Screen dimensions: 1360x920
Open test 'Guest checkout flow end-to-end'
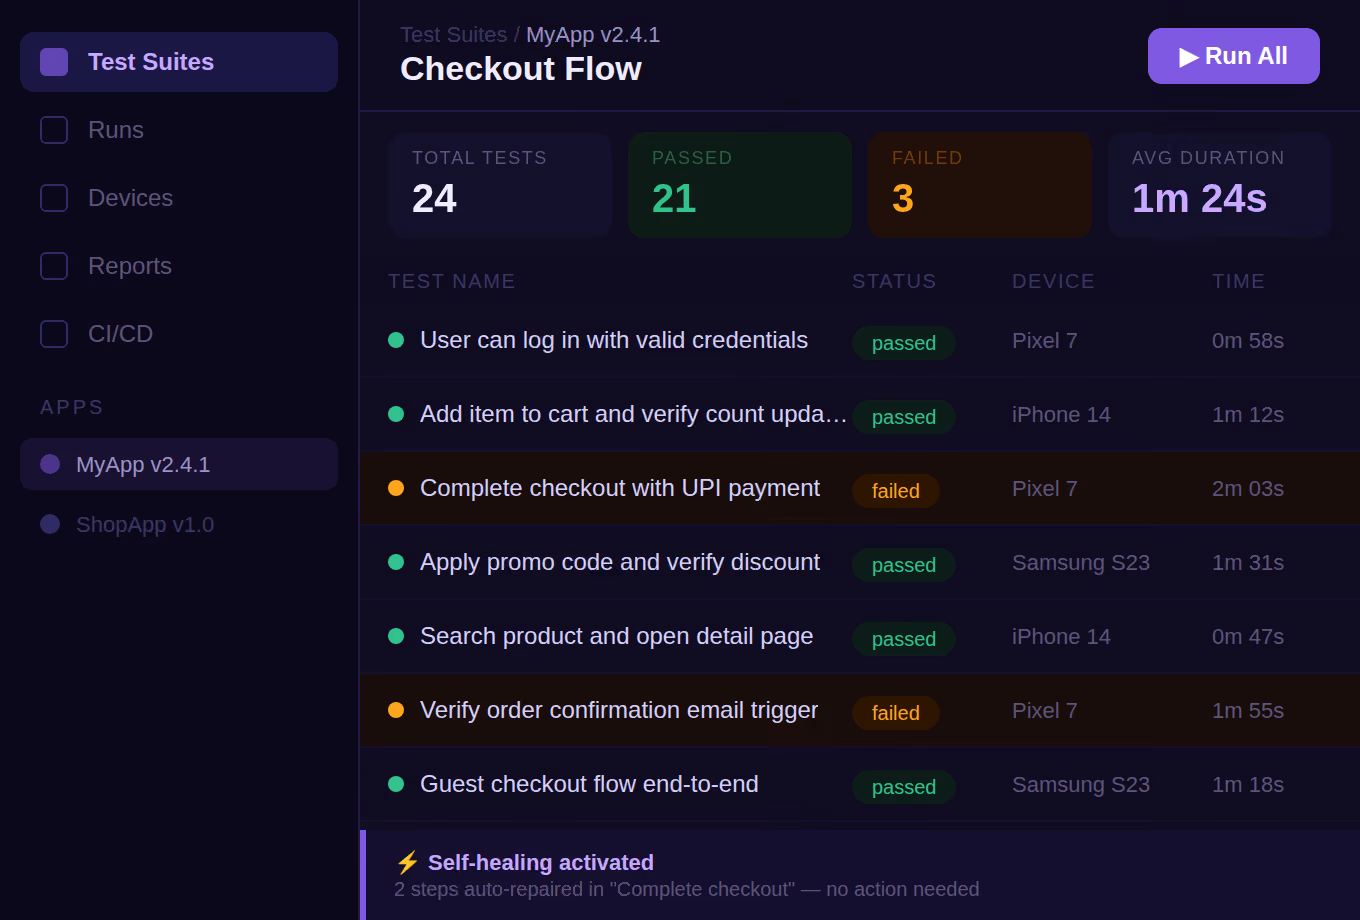click(x=589, y=784)
